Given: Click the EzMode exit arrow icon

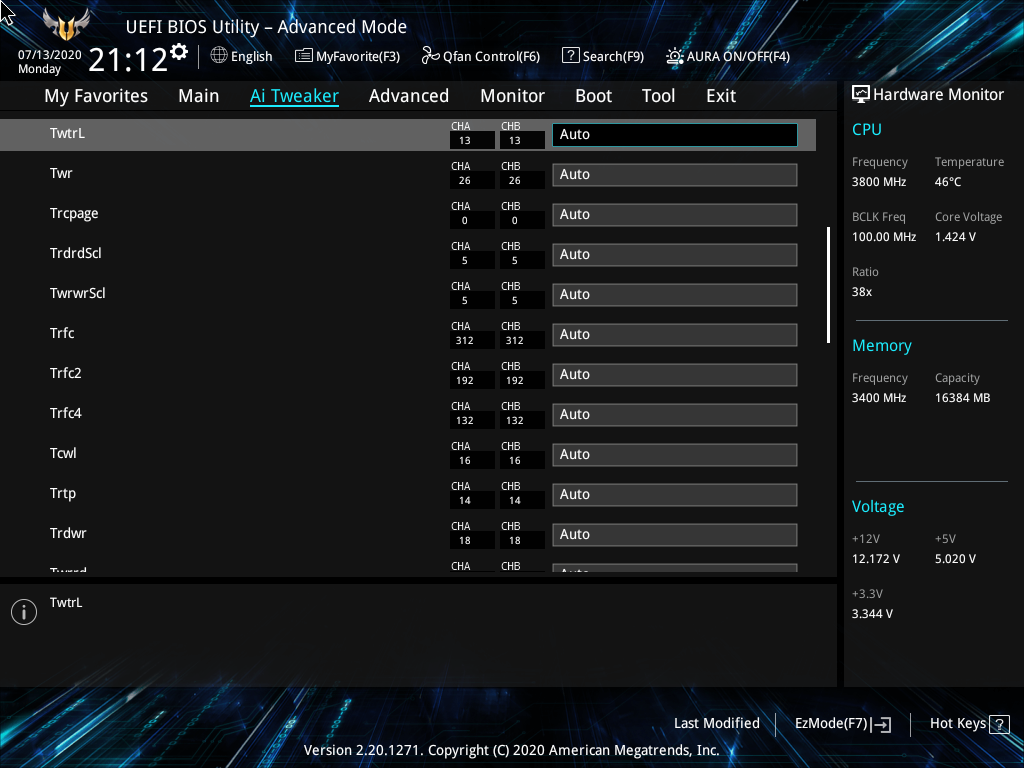Looking at the screenshot, I should tap(881, 724).
